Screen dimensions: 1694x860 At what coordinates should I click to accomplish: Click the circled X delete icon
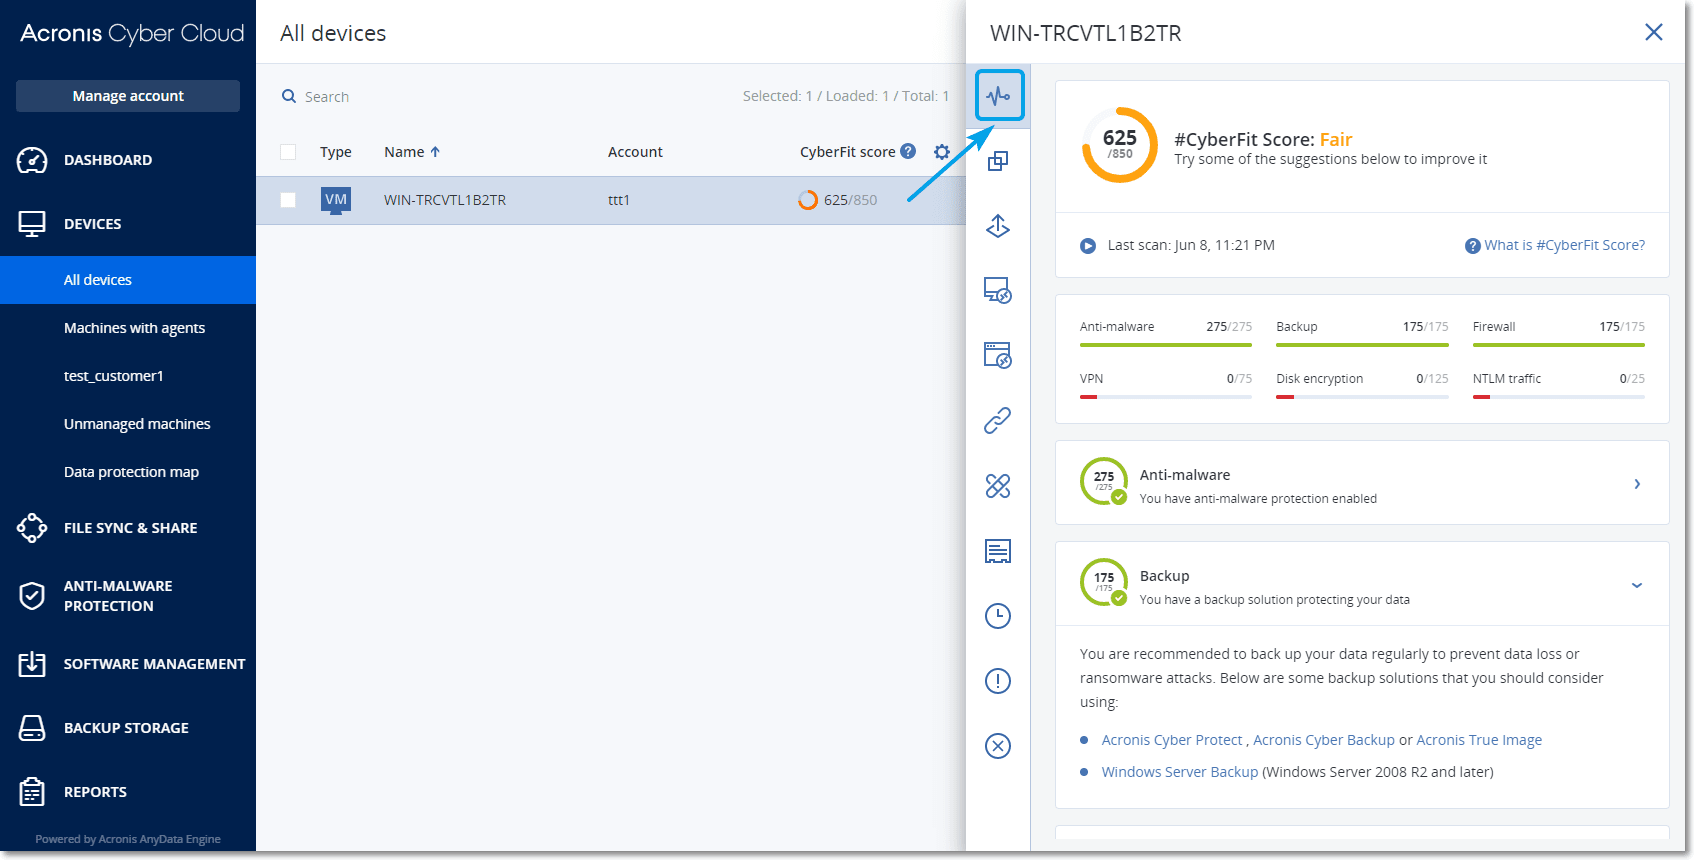998,746
